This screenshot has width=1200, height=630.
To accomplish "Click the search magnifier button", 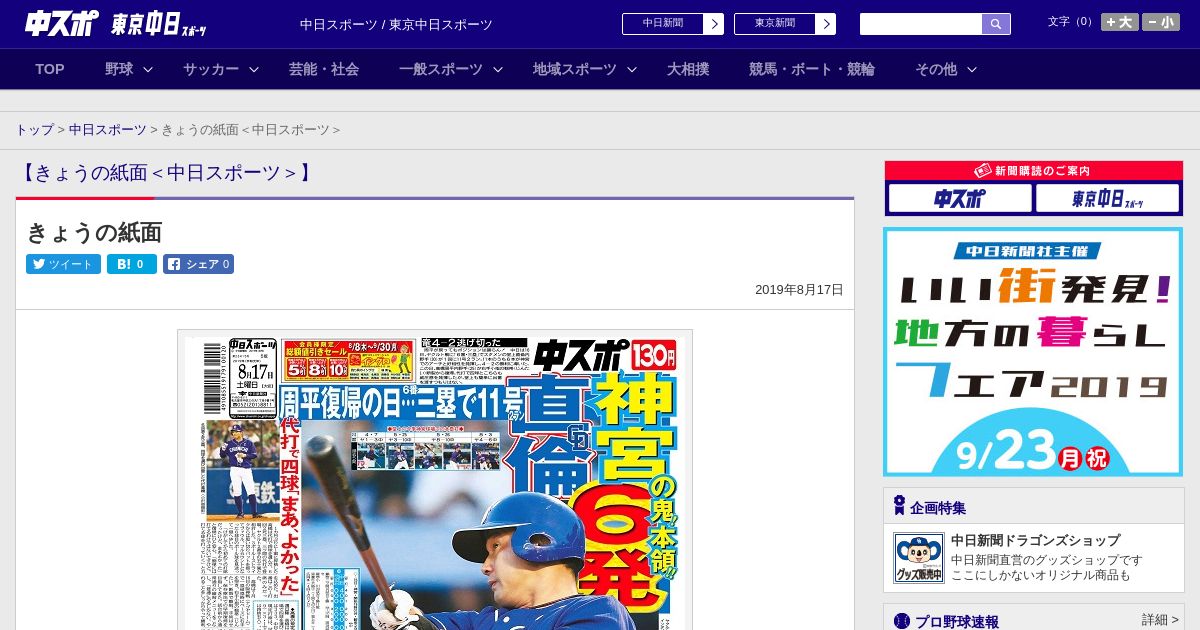I will pos(996,24).
